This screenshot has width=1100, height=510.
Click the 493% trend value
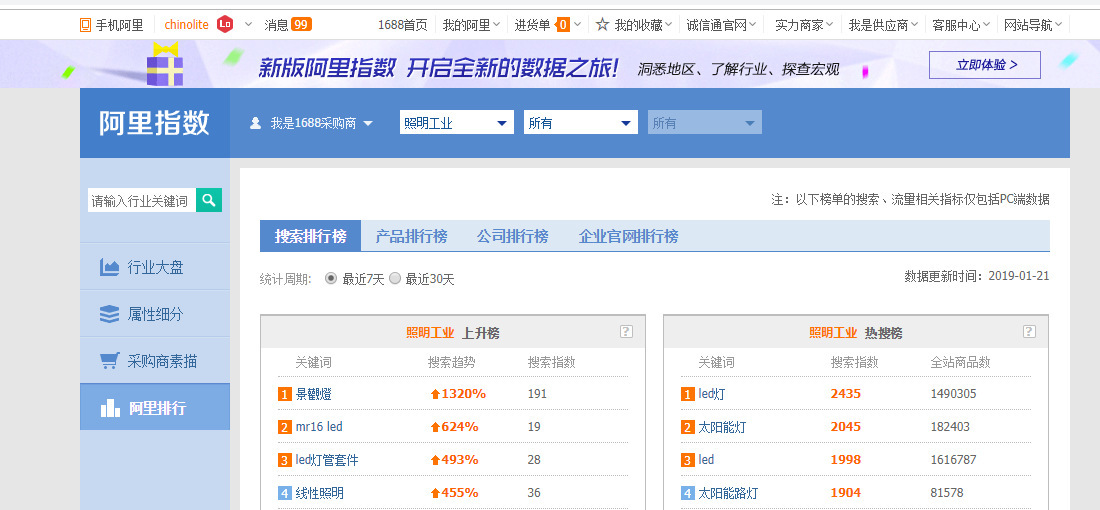point(455,459)
